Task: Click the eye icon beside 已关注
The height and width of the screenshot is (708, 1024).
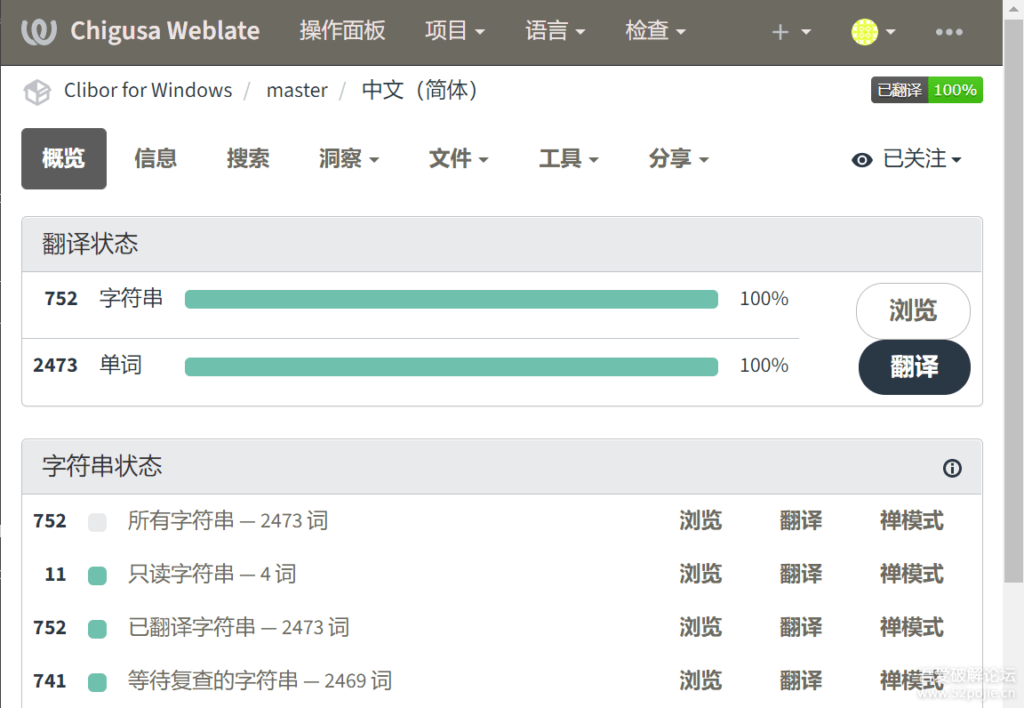Action: click(x=862, y=160)
